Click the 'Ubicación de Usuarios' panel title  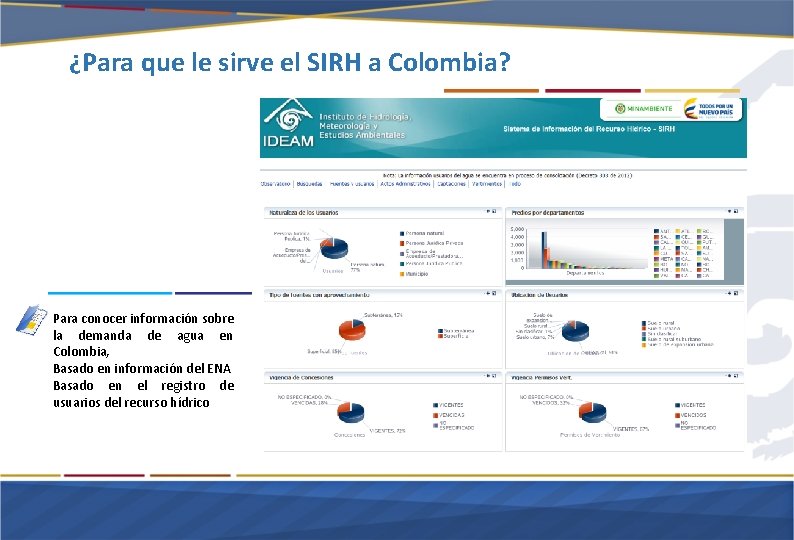click(540, 295)
